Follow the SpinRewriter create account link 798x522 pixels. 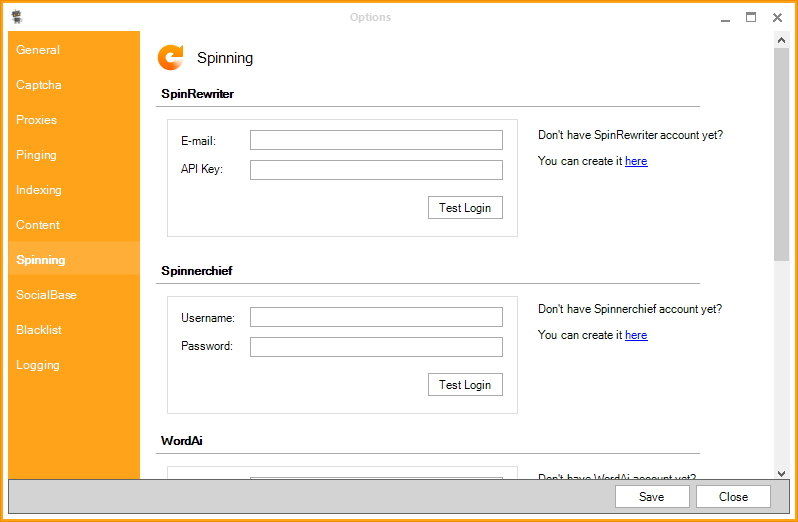[x=636, y=161]
